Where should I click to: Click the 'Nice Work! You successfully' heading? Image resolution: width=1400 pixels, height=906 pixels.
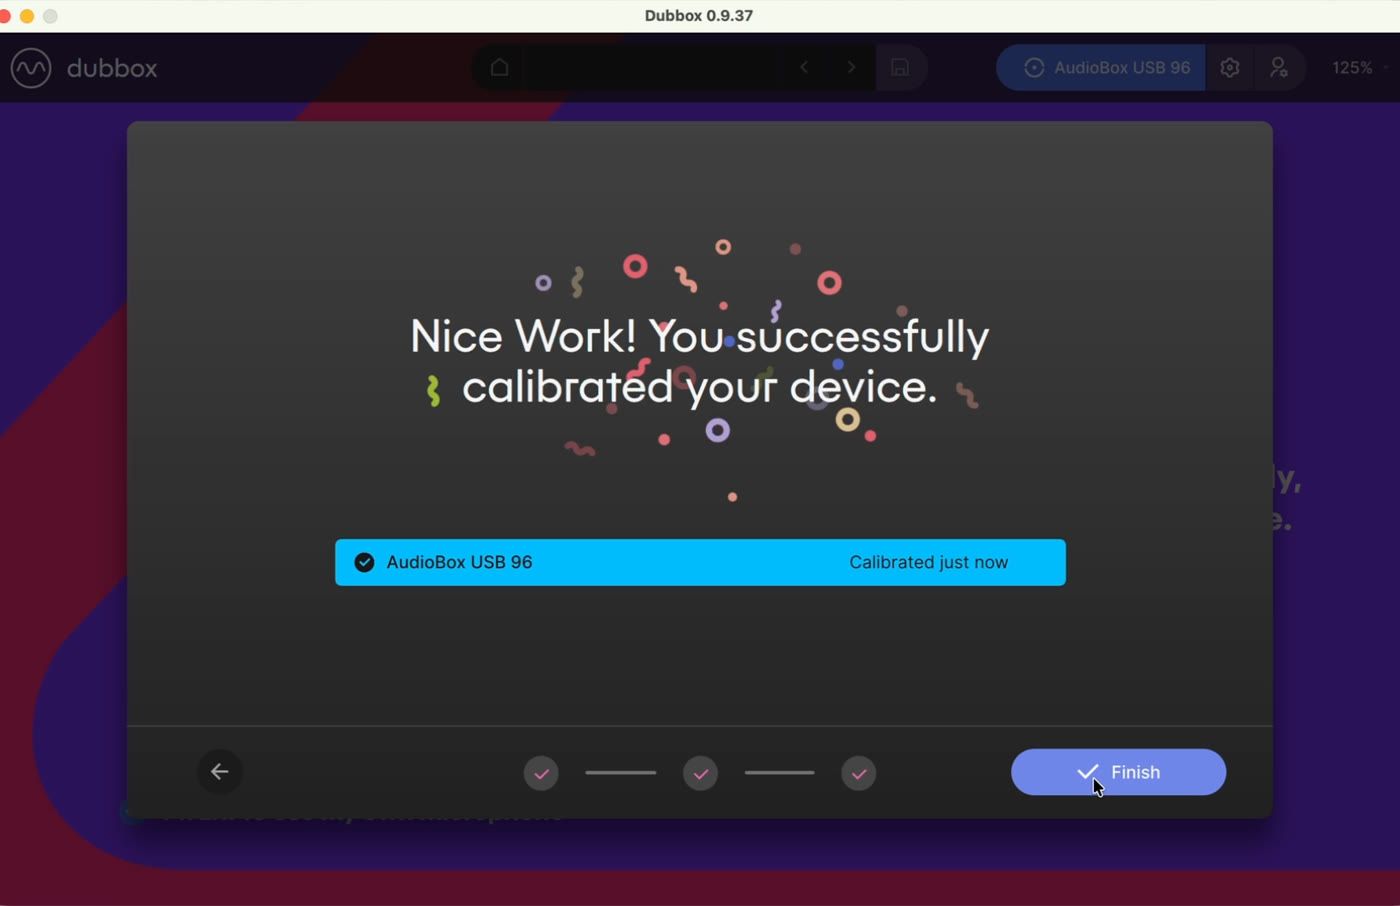pyautogui.click(x=700, y=337)
